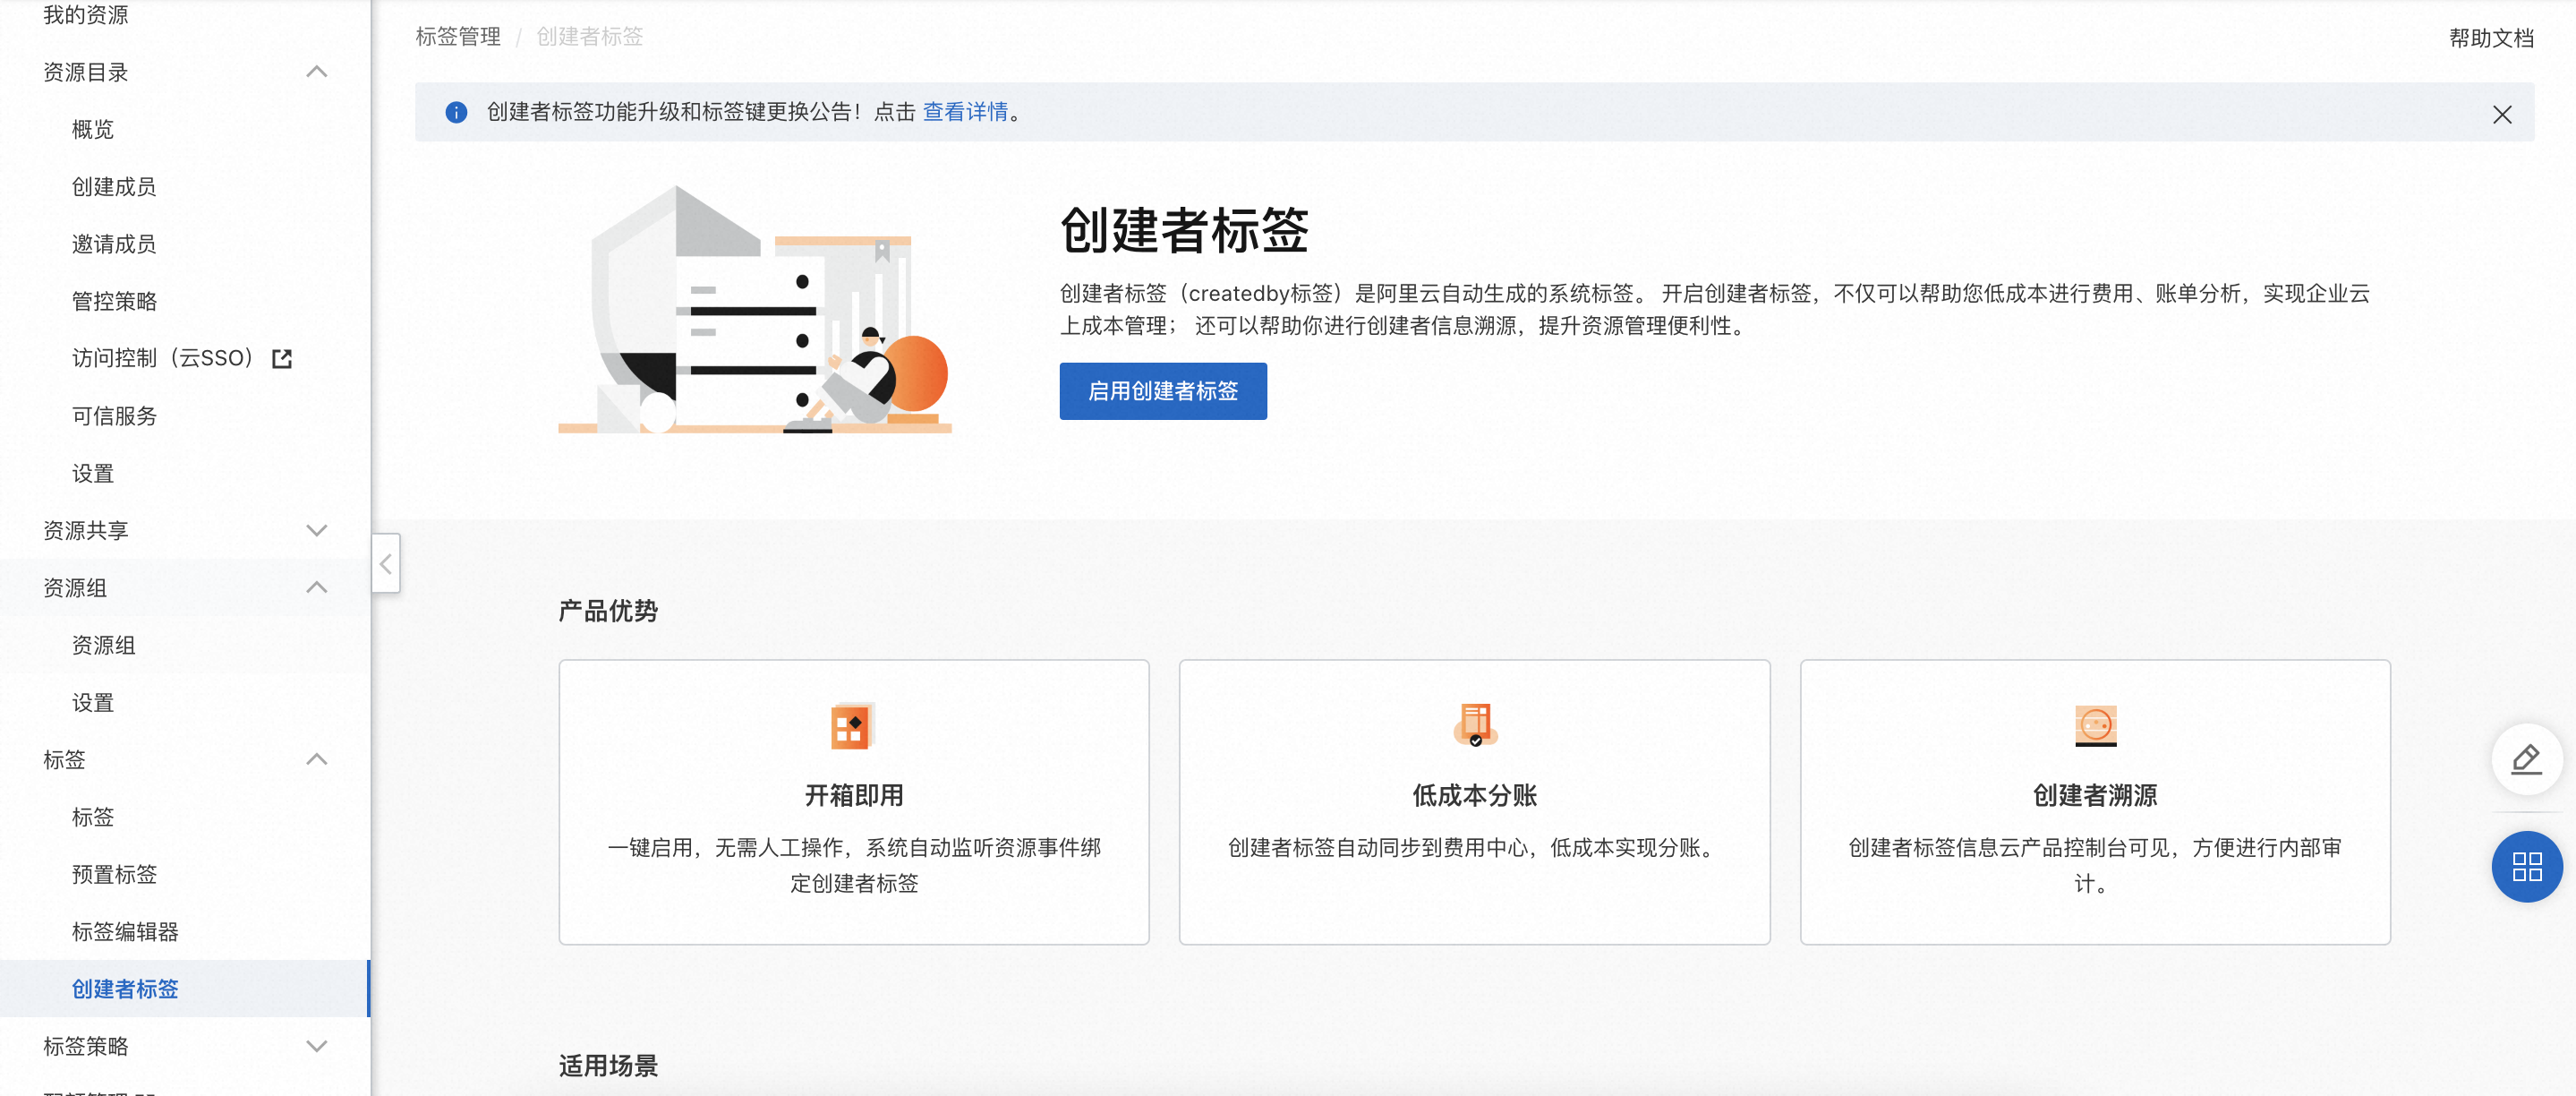This screenshot has height=1096, width=2576.
Task: Expand the 资源共享 menu section
Action: [316, 530]
